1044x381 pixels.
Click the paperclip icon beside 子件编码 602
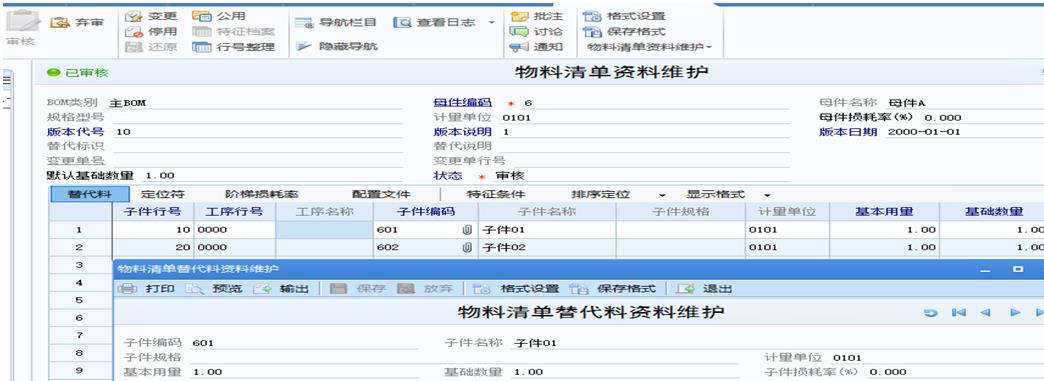467,247
